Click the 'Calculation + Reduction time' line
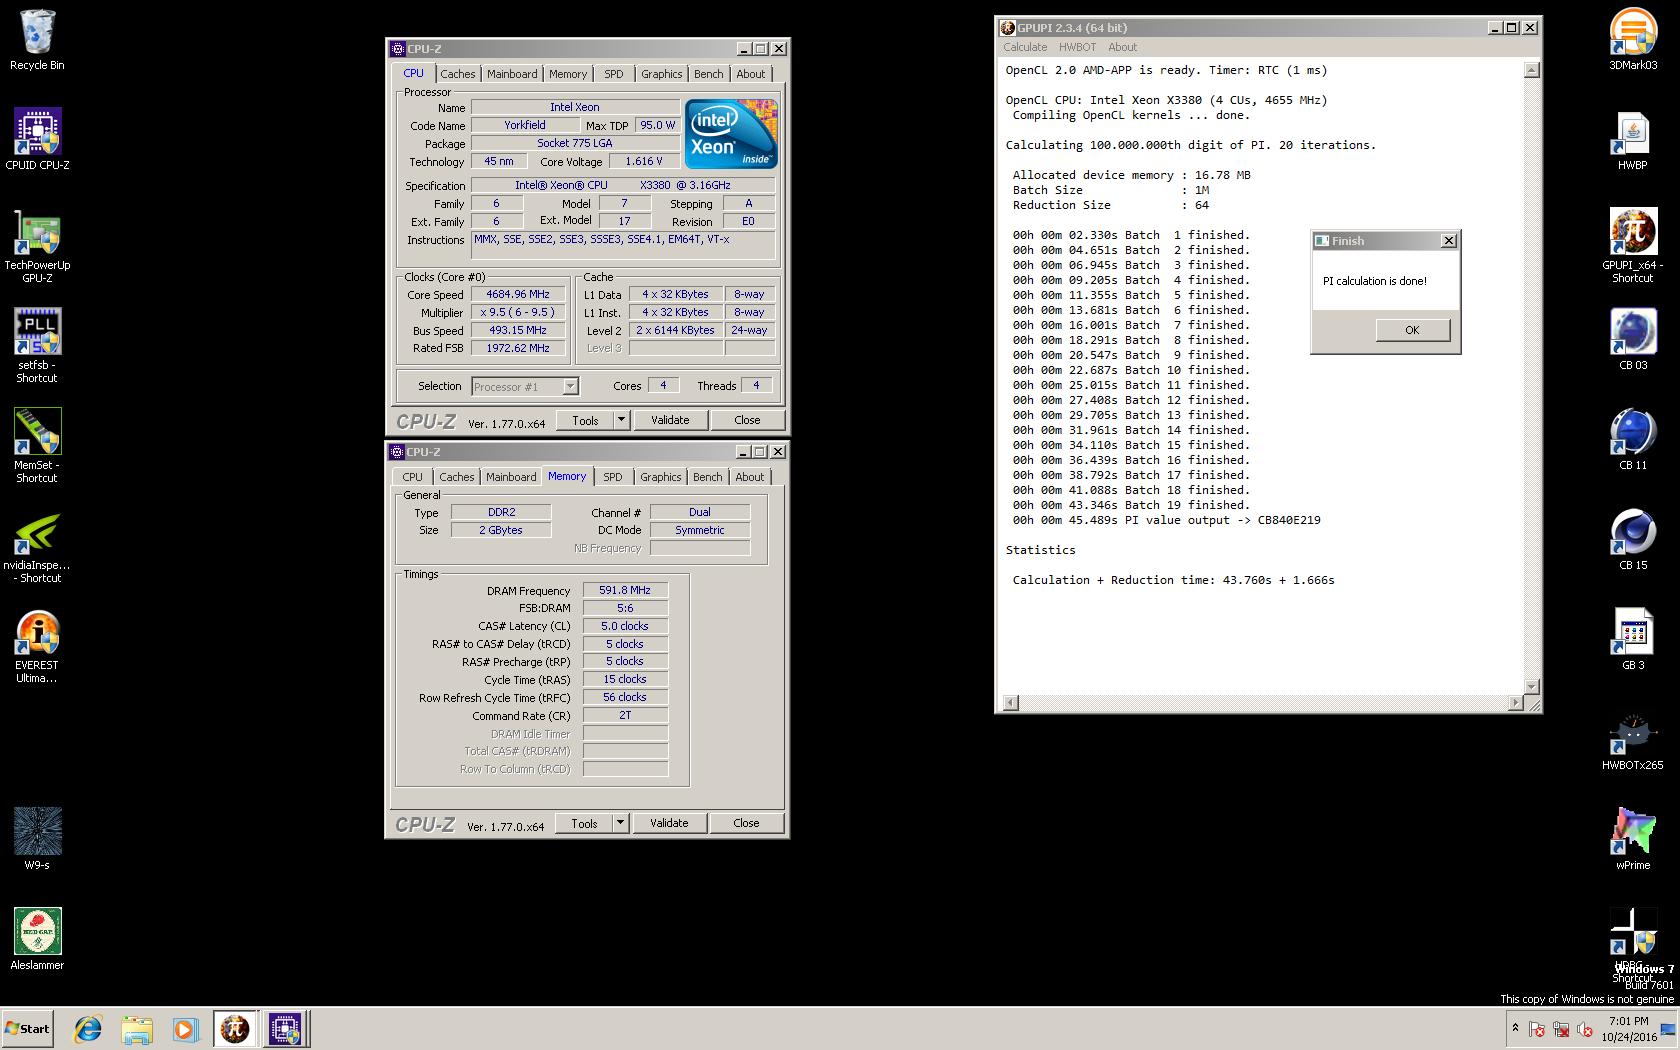This screenshot has height=1050, width=1680. point(1173,580)
